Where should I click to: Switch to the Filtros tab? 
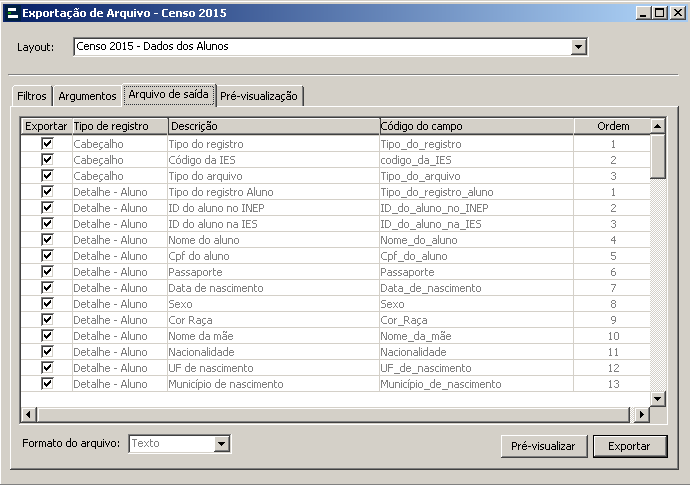point(32,96)
